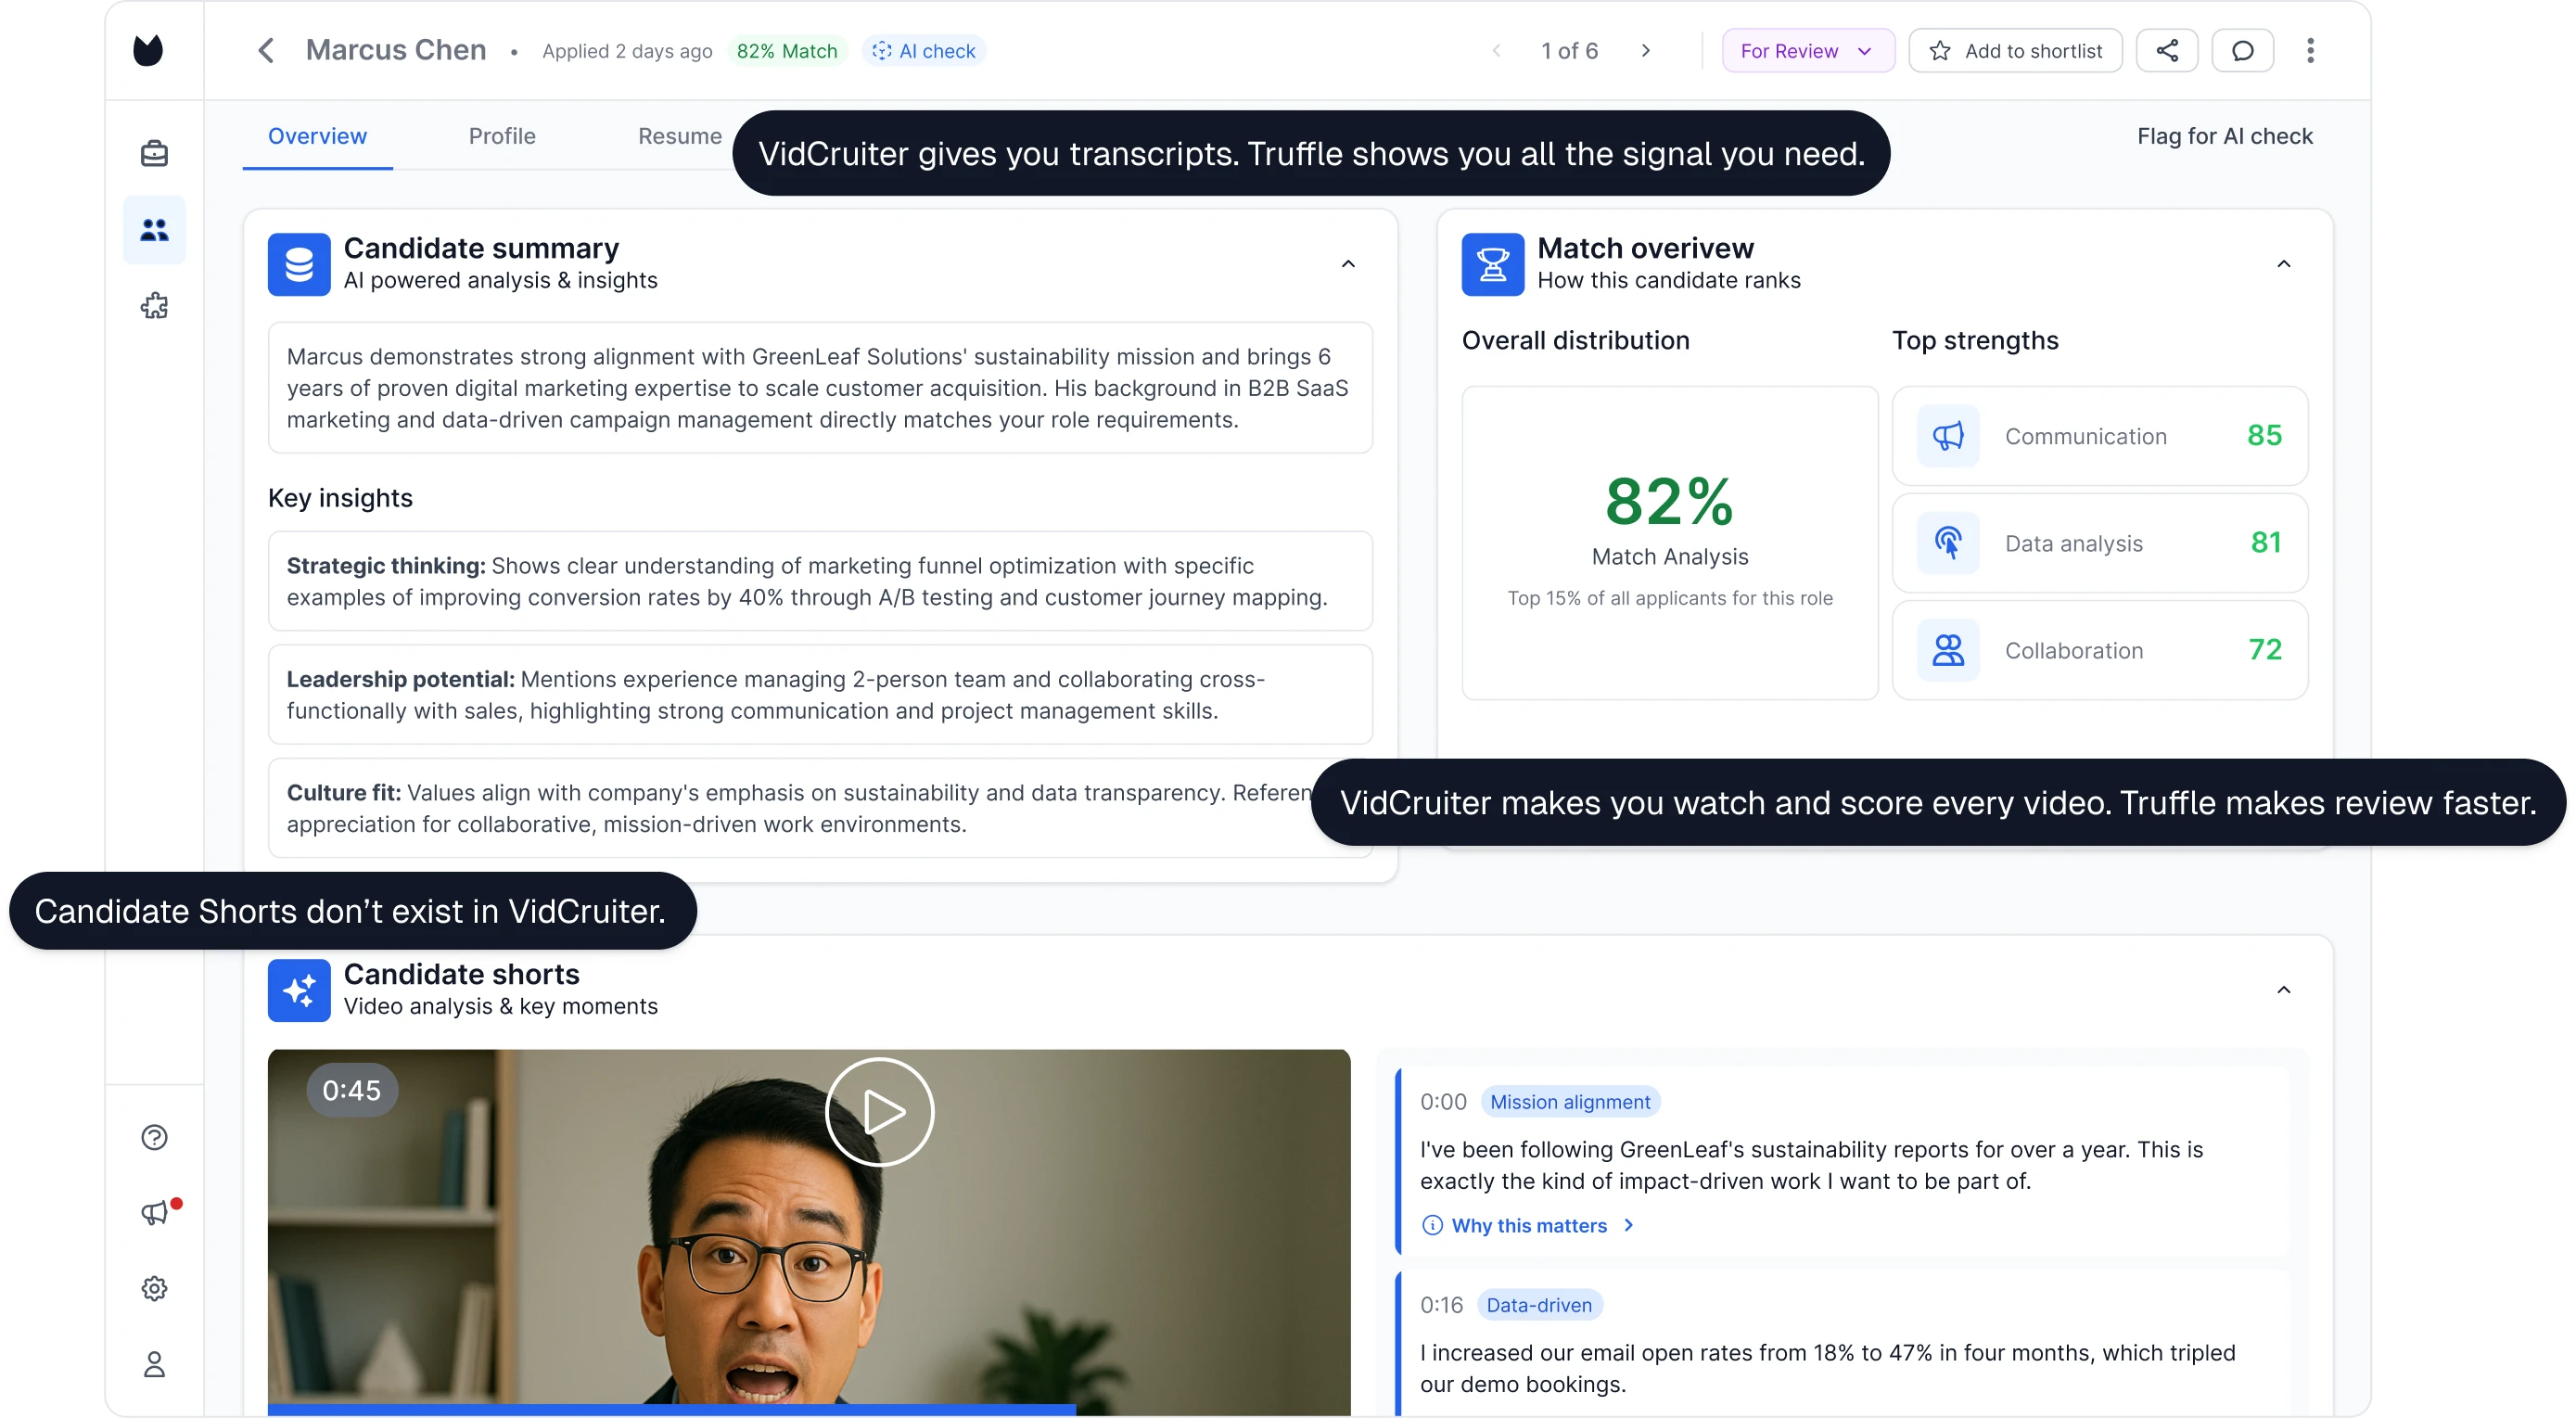Open the comment bubble icon
This screenshot has width=2576, height=1418.
2242,51
